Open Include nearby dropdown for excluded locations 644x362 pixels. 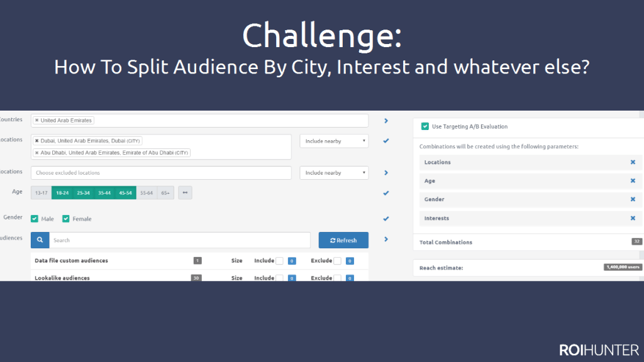pyautogui.click(x=334, y=173)
